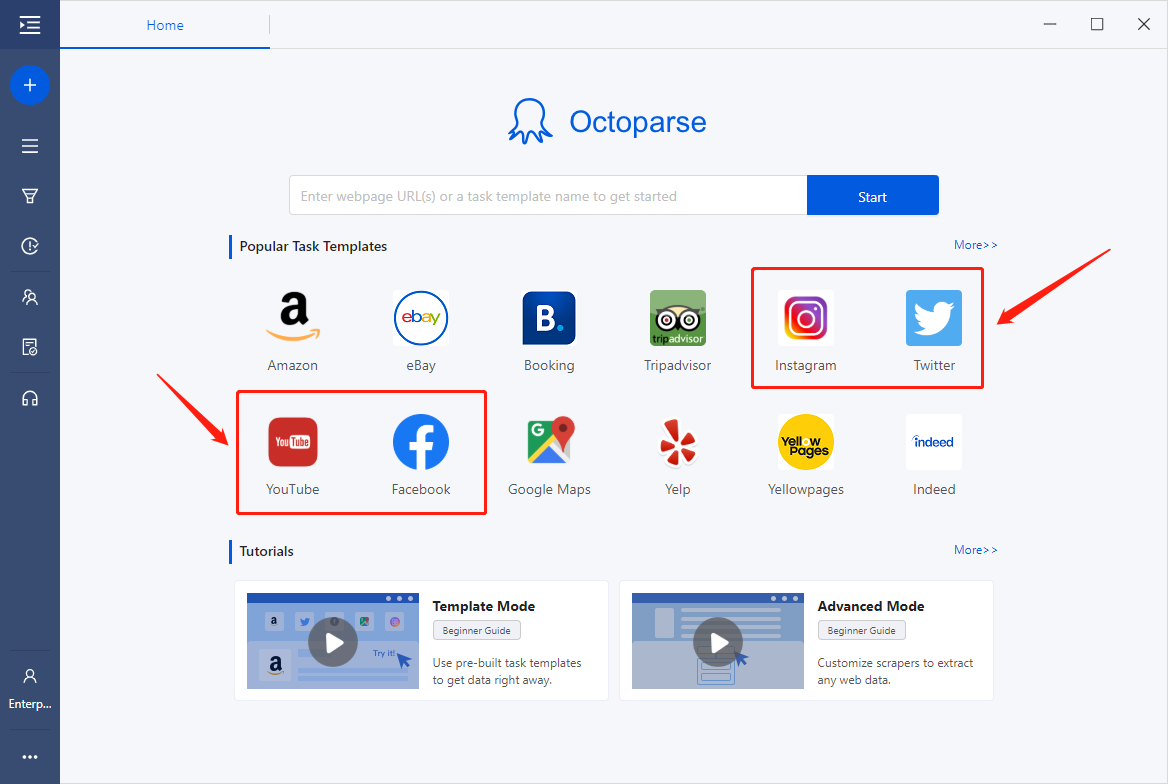Click the Popular Task Templates heading

(x=314, y=247)
